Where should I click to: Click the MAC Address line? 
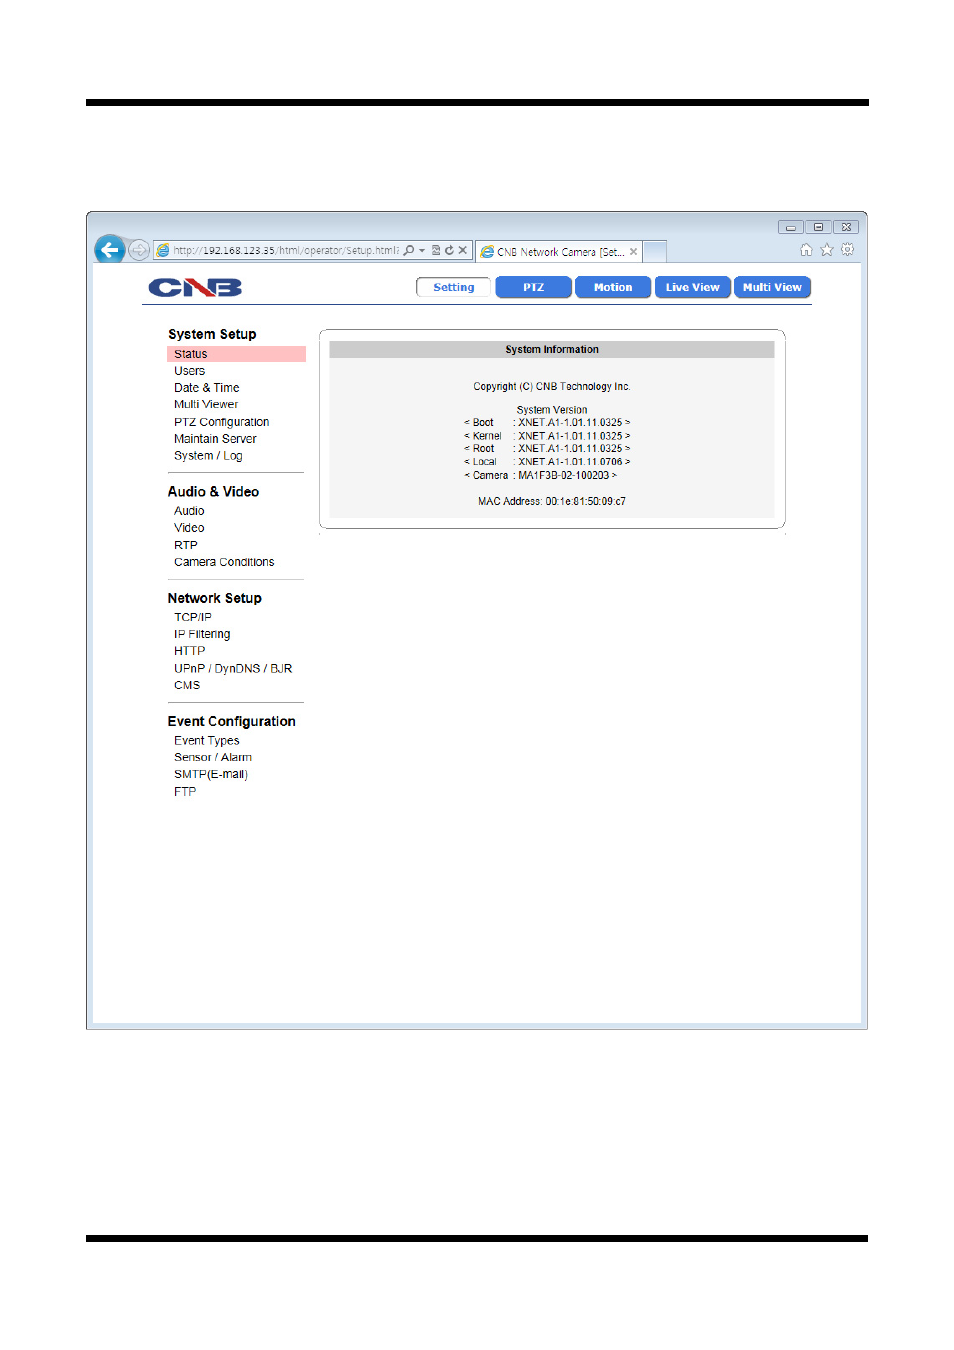click(x=552, y=502)
